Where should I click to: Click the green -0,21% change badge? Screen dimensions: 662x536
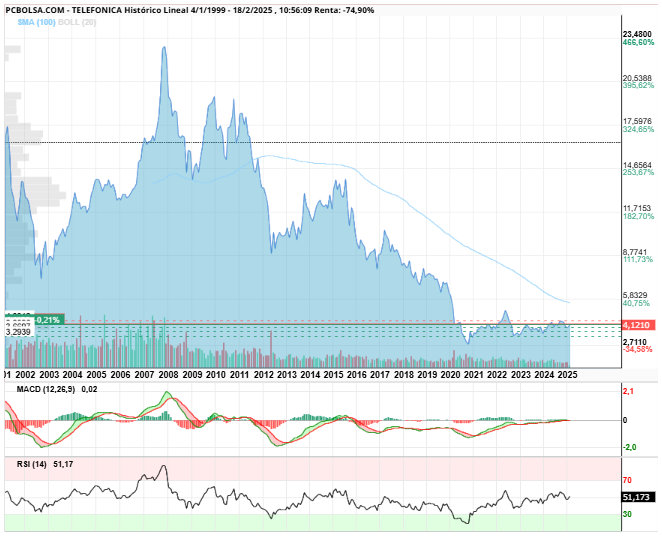48,320
